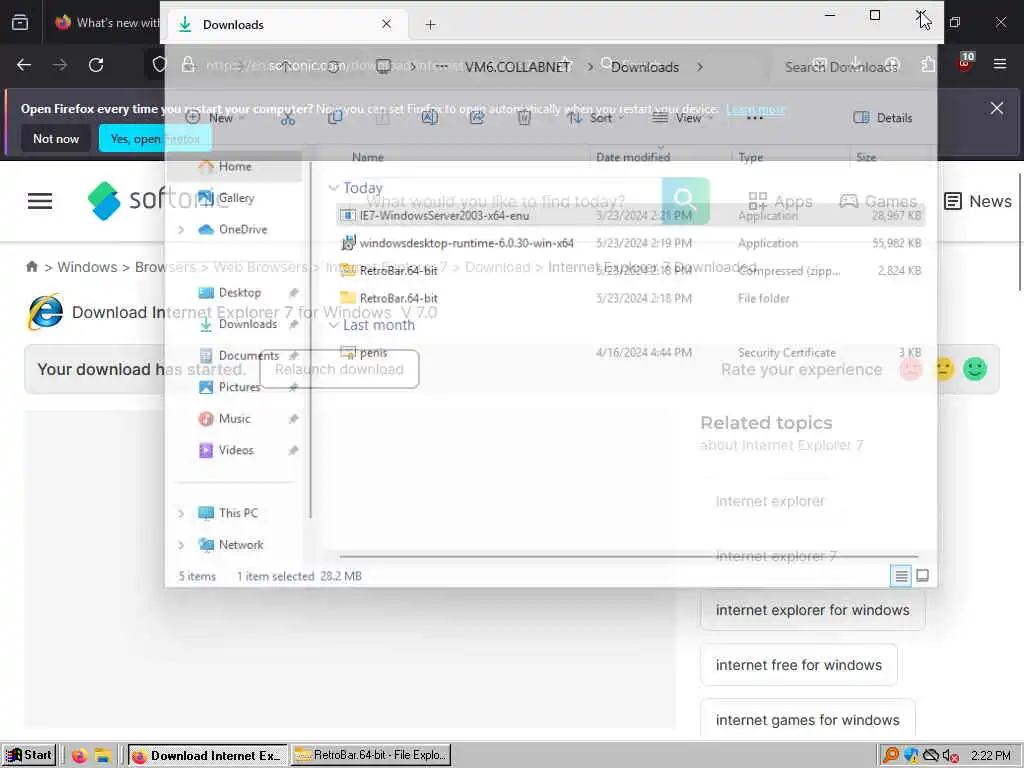Open the New dropdown in File Explorer
This screenshot has height=768, width=1024.
pos(216,118)
